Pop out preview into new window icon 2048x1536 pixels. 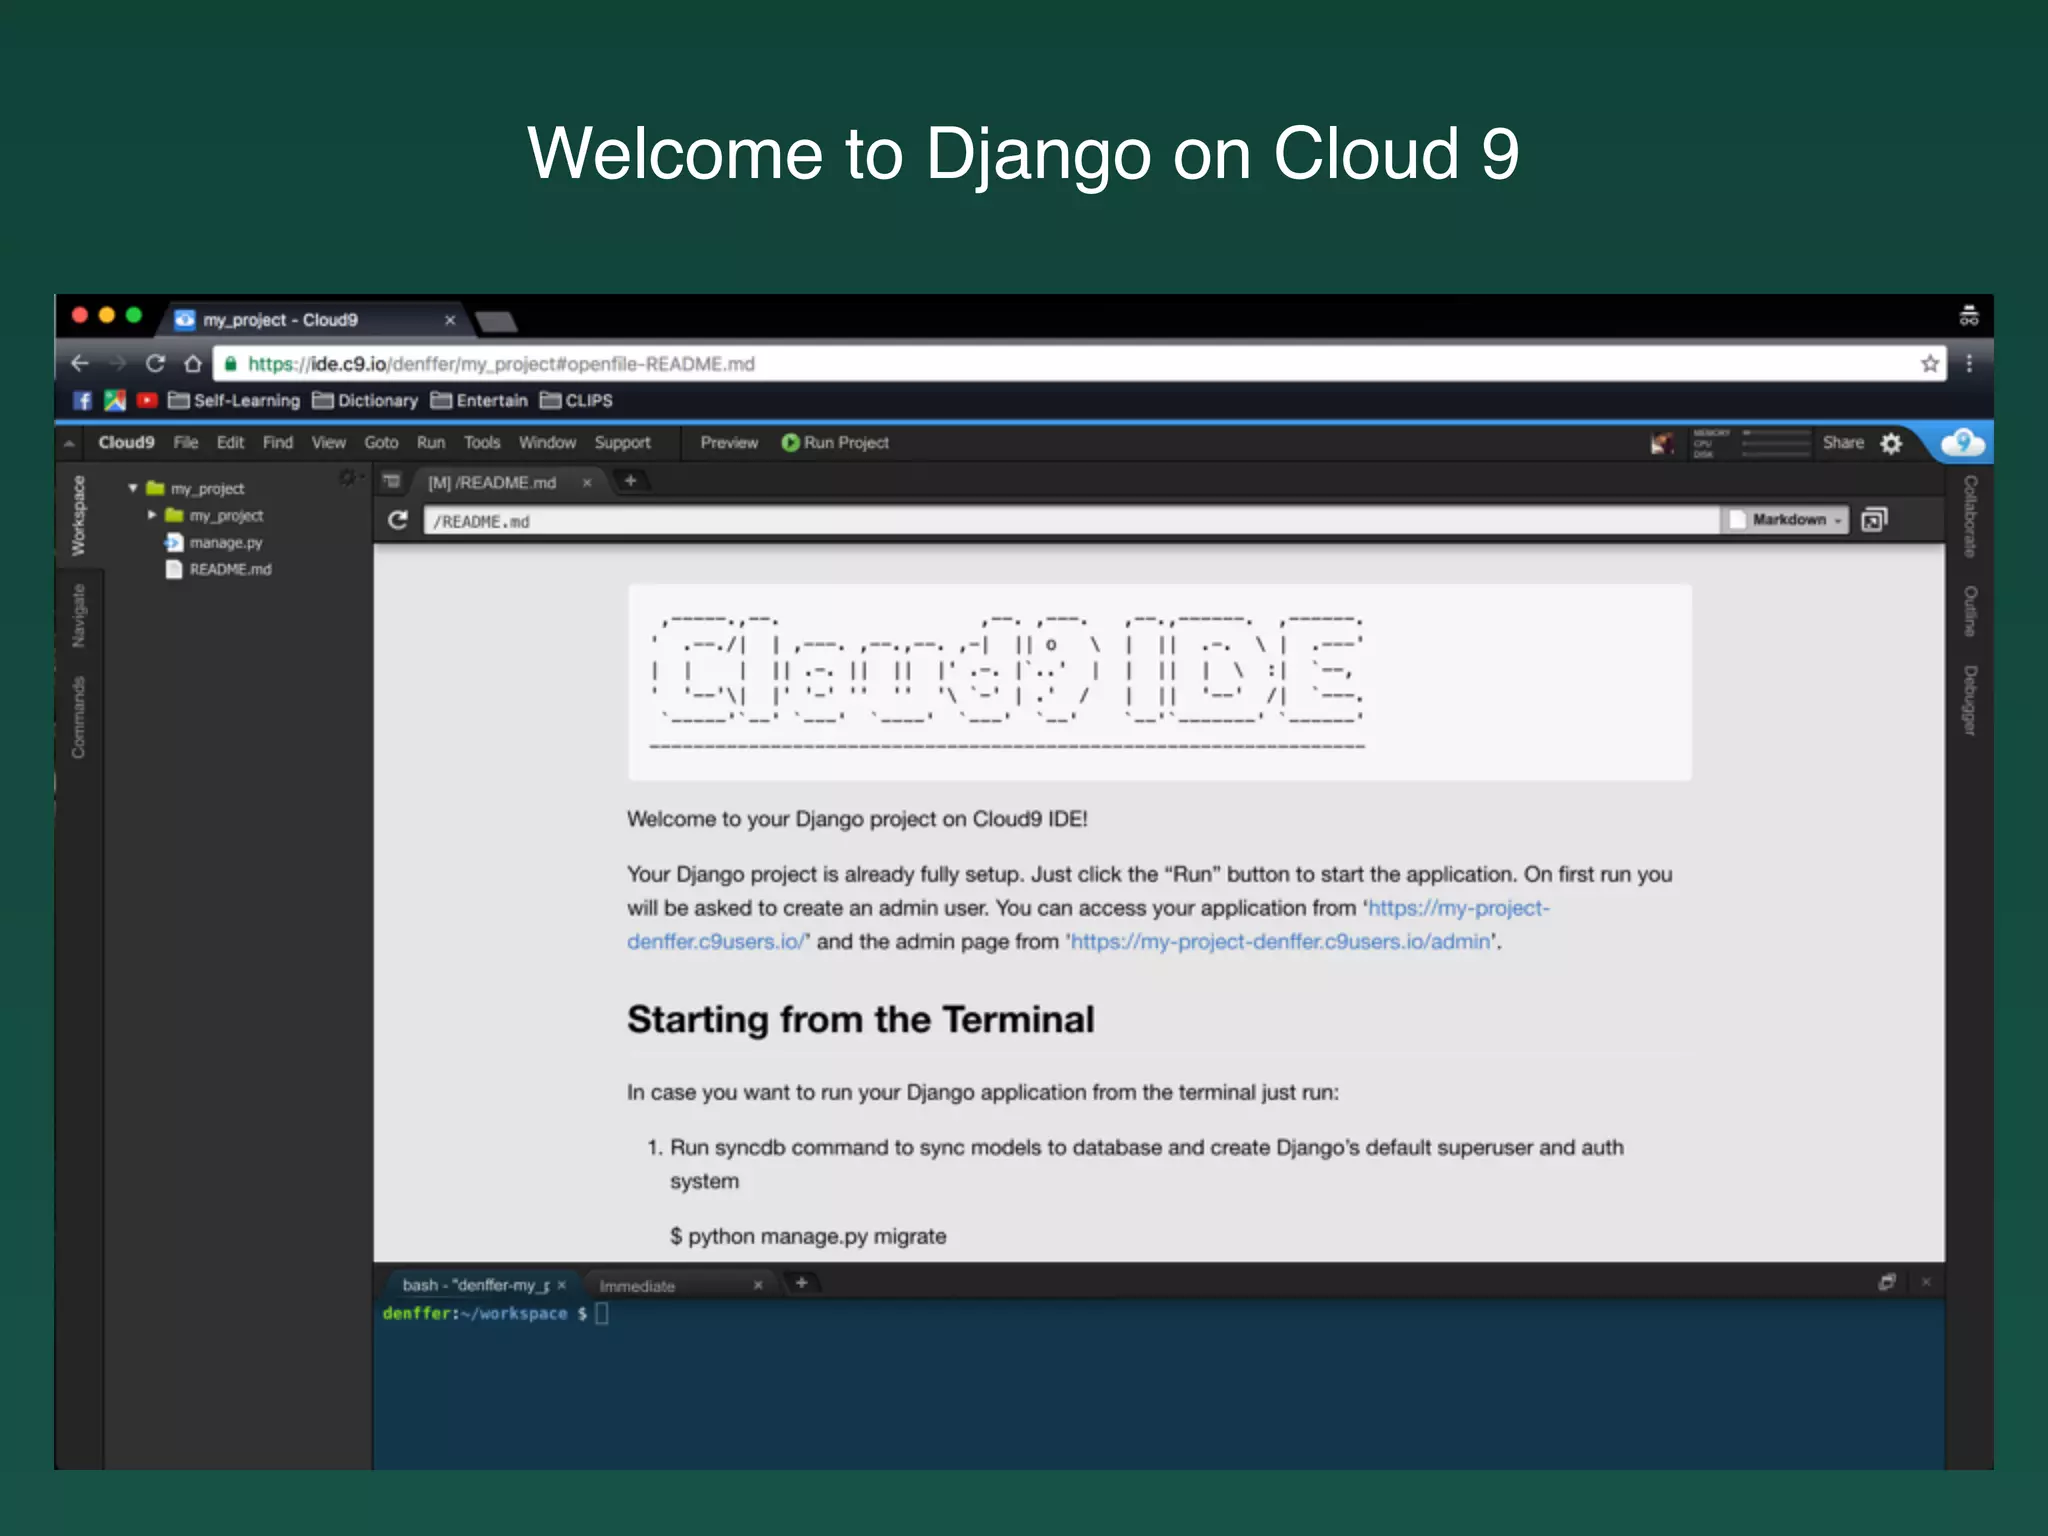(1873, 520)
